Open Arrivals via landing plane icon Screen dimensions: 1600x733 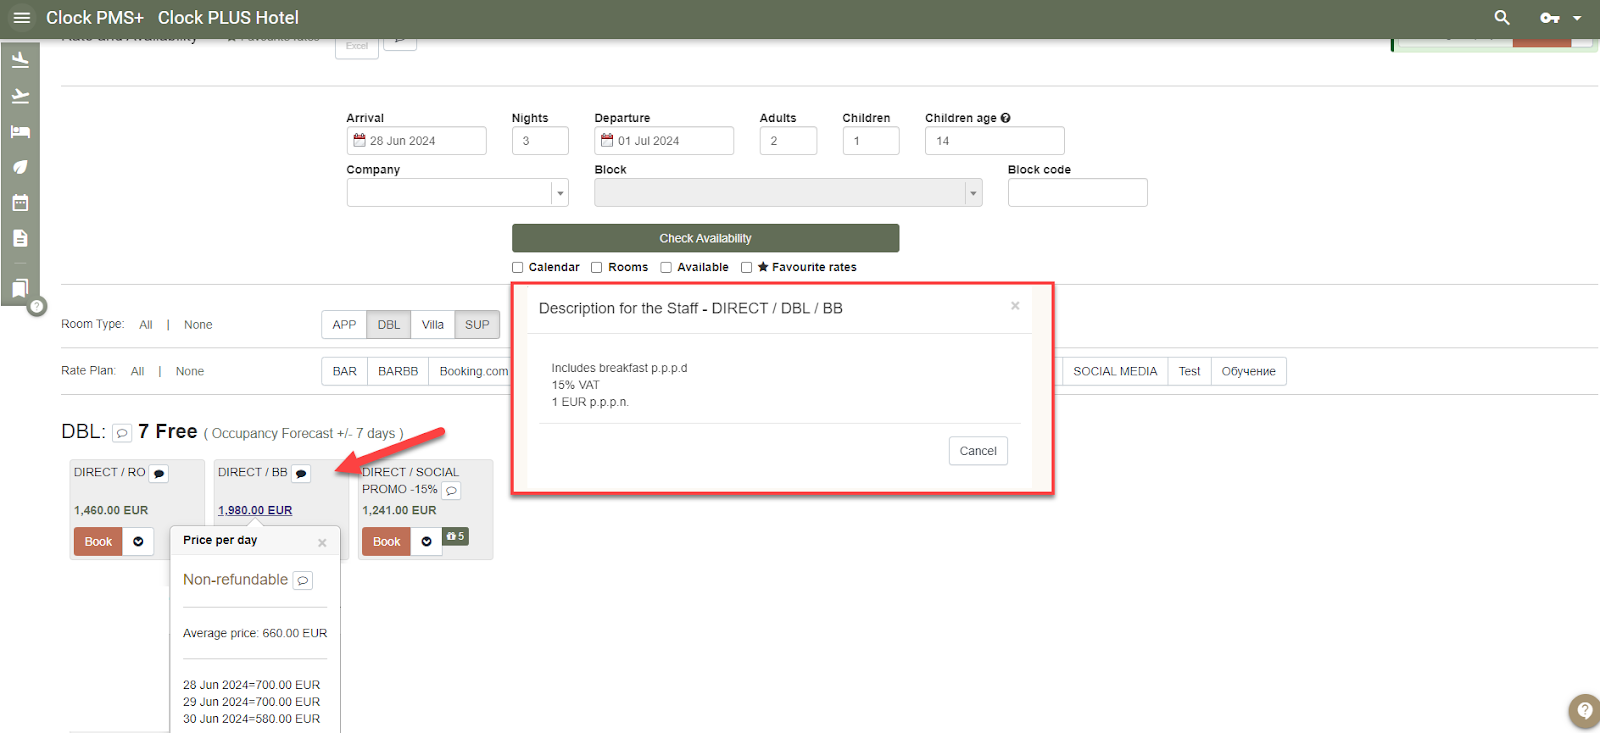coord(20,60)
